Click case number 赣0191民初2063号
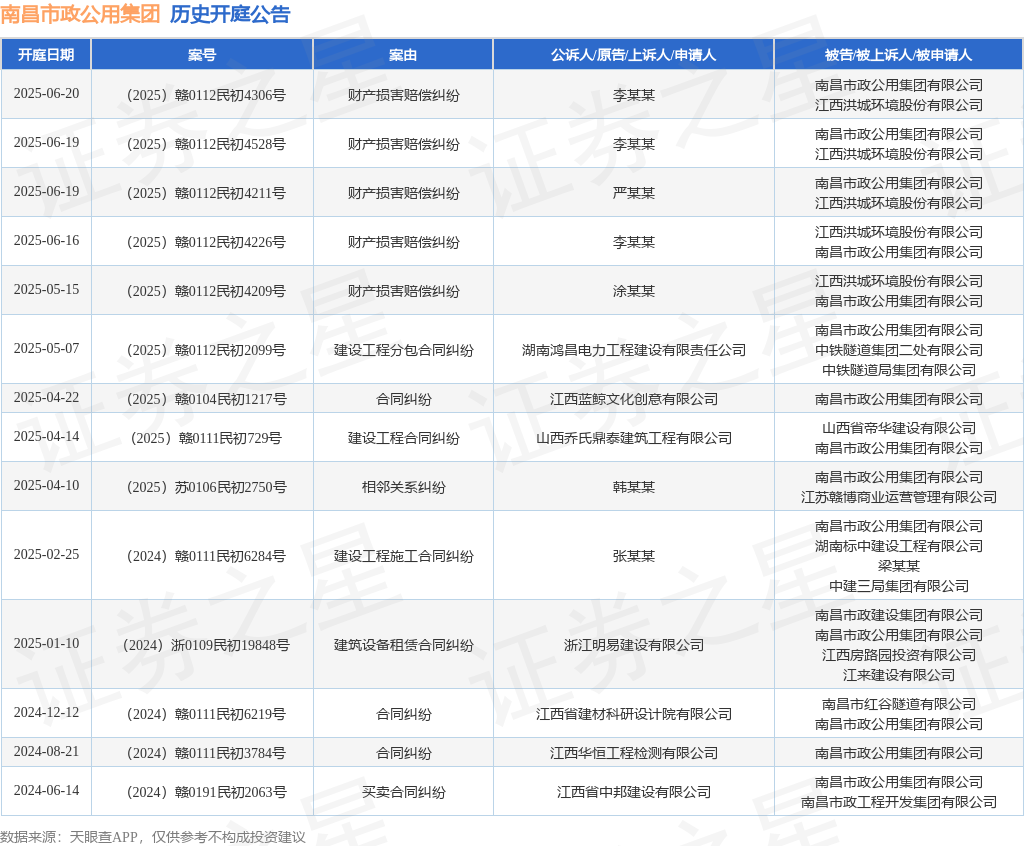The width and height of the screenshot is (1024, 846). coord(206,792)
